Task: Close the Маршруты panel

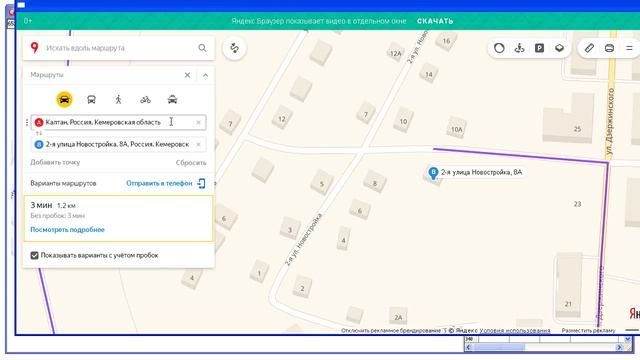Action: click(187, 75)
